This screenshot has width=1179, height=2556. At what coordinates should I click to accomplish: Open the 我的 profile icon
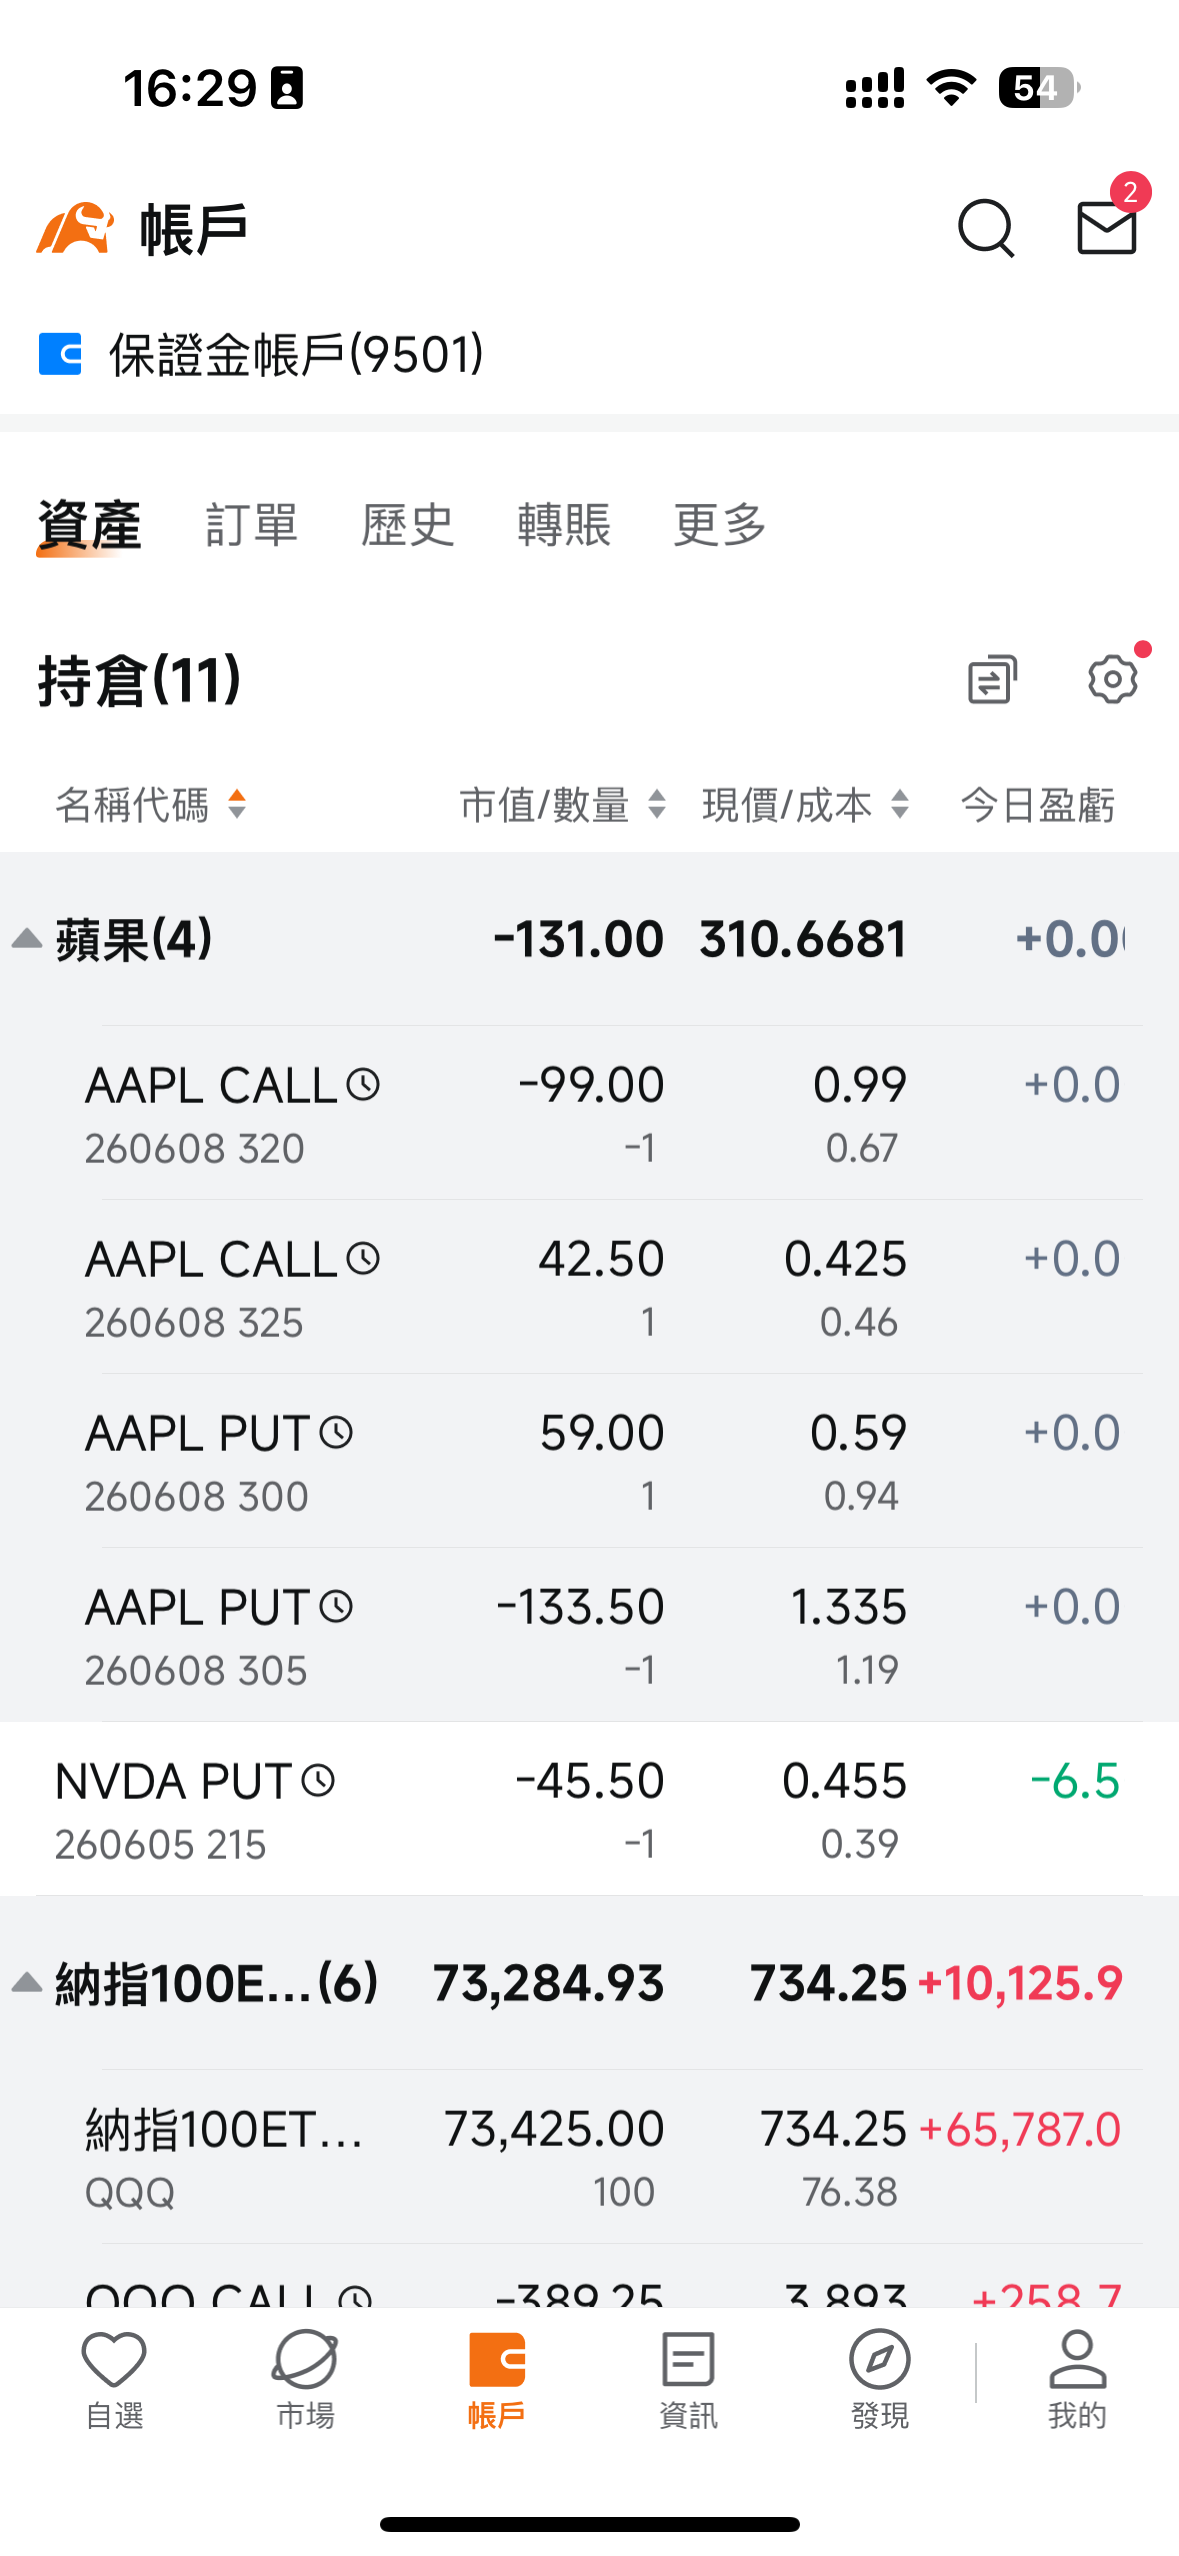[x=1077, y=2380]
